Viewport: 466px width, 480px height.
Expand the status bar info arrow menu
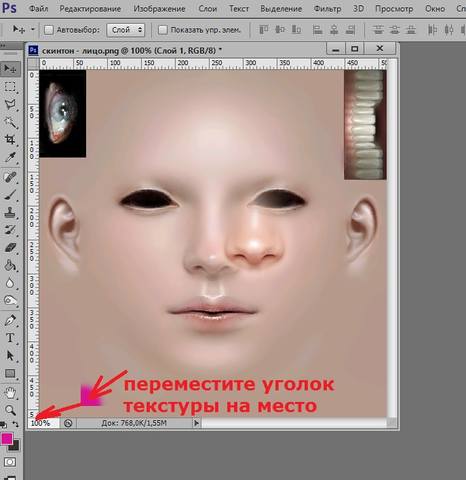click(196, 423)
